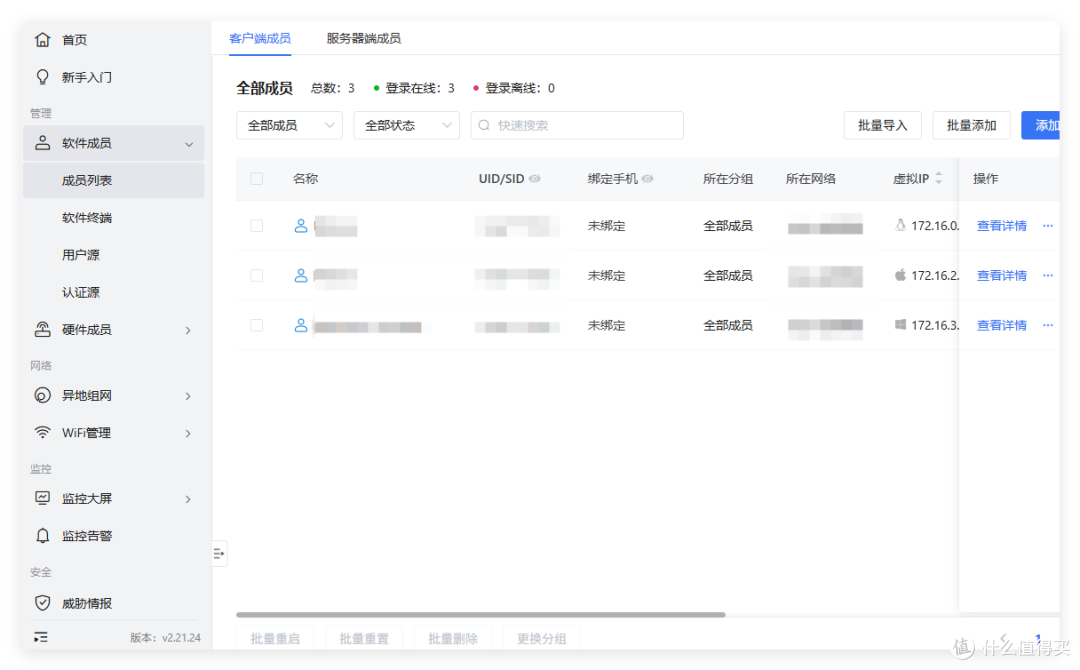
Task: Click the search magnifier icon
Action: [x=484, y=125]
